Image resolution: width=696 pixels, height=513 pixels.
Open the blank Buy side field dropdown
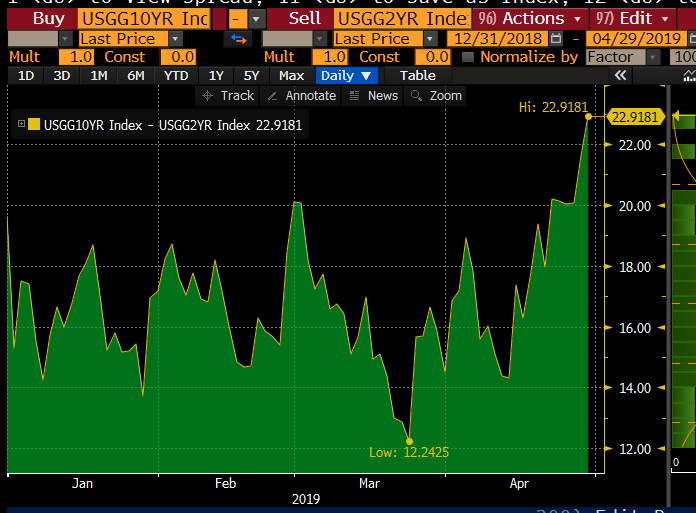66,39
